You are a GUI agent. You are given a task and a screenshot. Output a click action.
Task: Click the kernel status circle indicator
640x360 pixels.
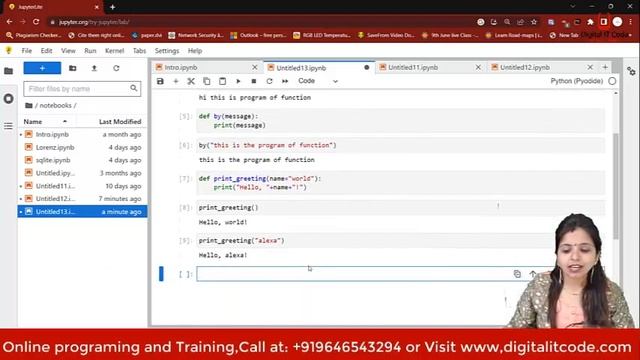(612, 81)
